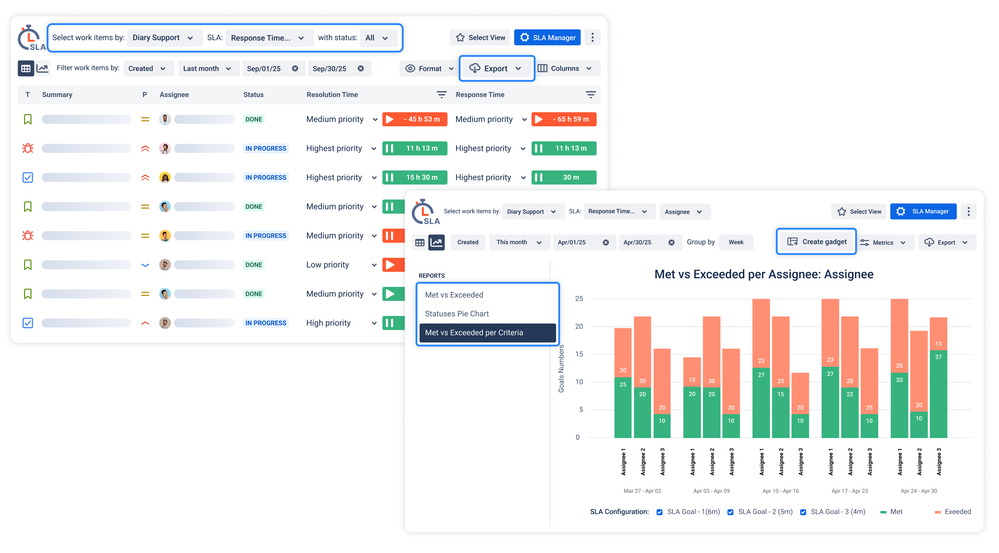Click the paused Response Time timer showing 30 m

point(564,177)
